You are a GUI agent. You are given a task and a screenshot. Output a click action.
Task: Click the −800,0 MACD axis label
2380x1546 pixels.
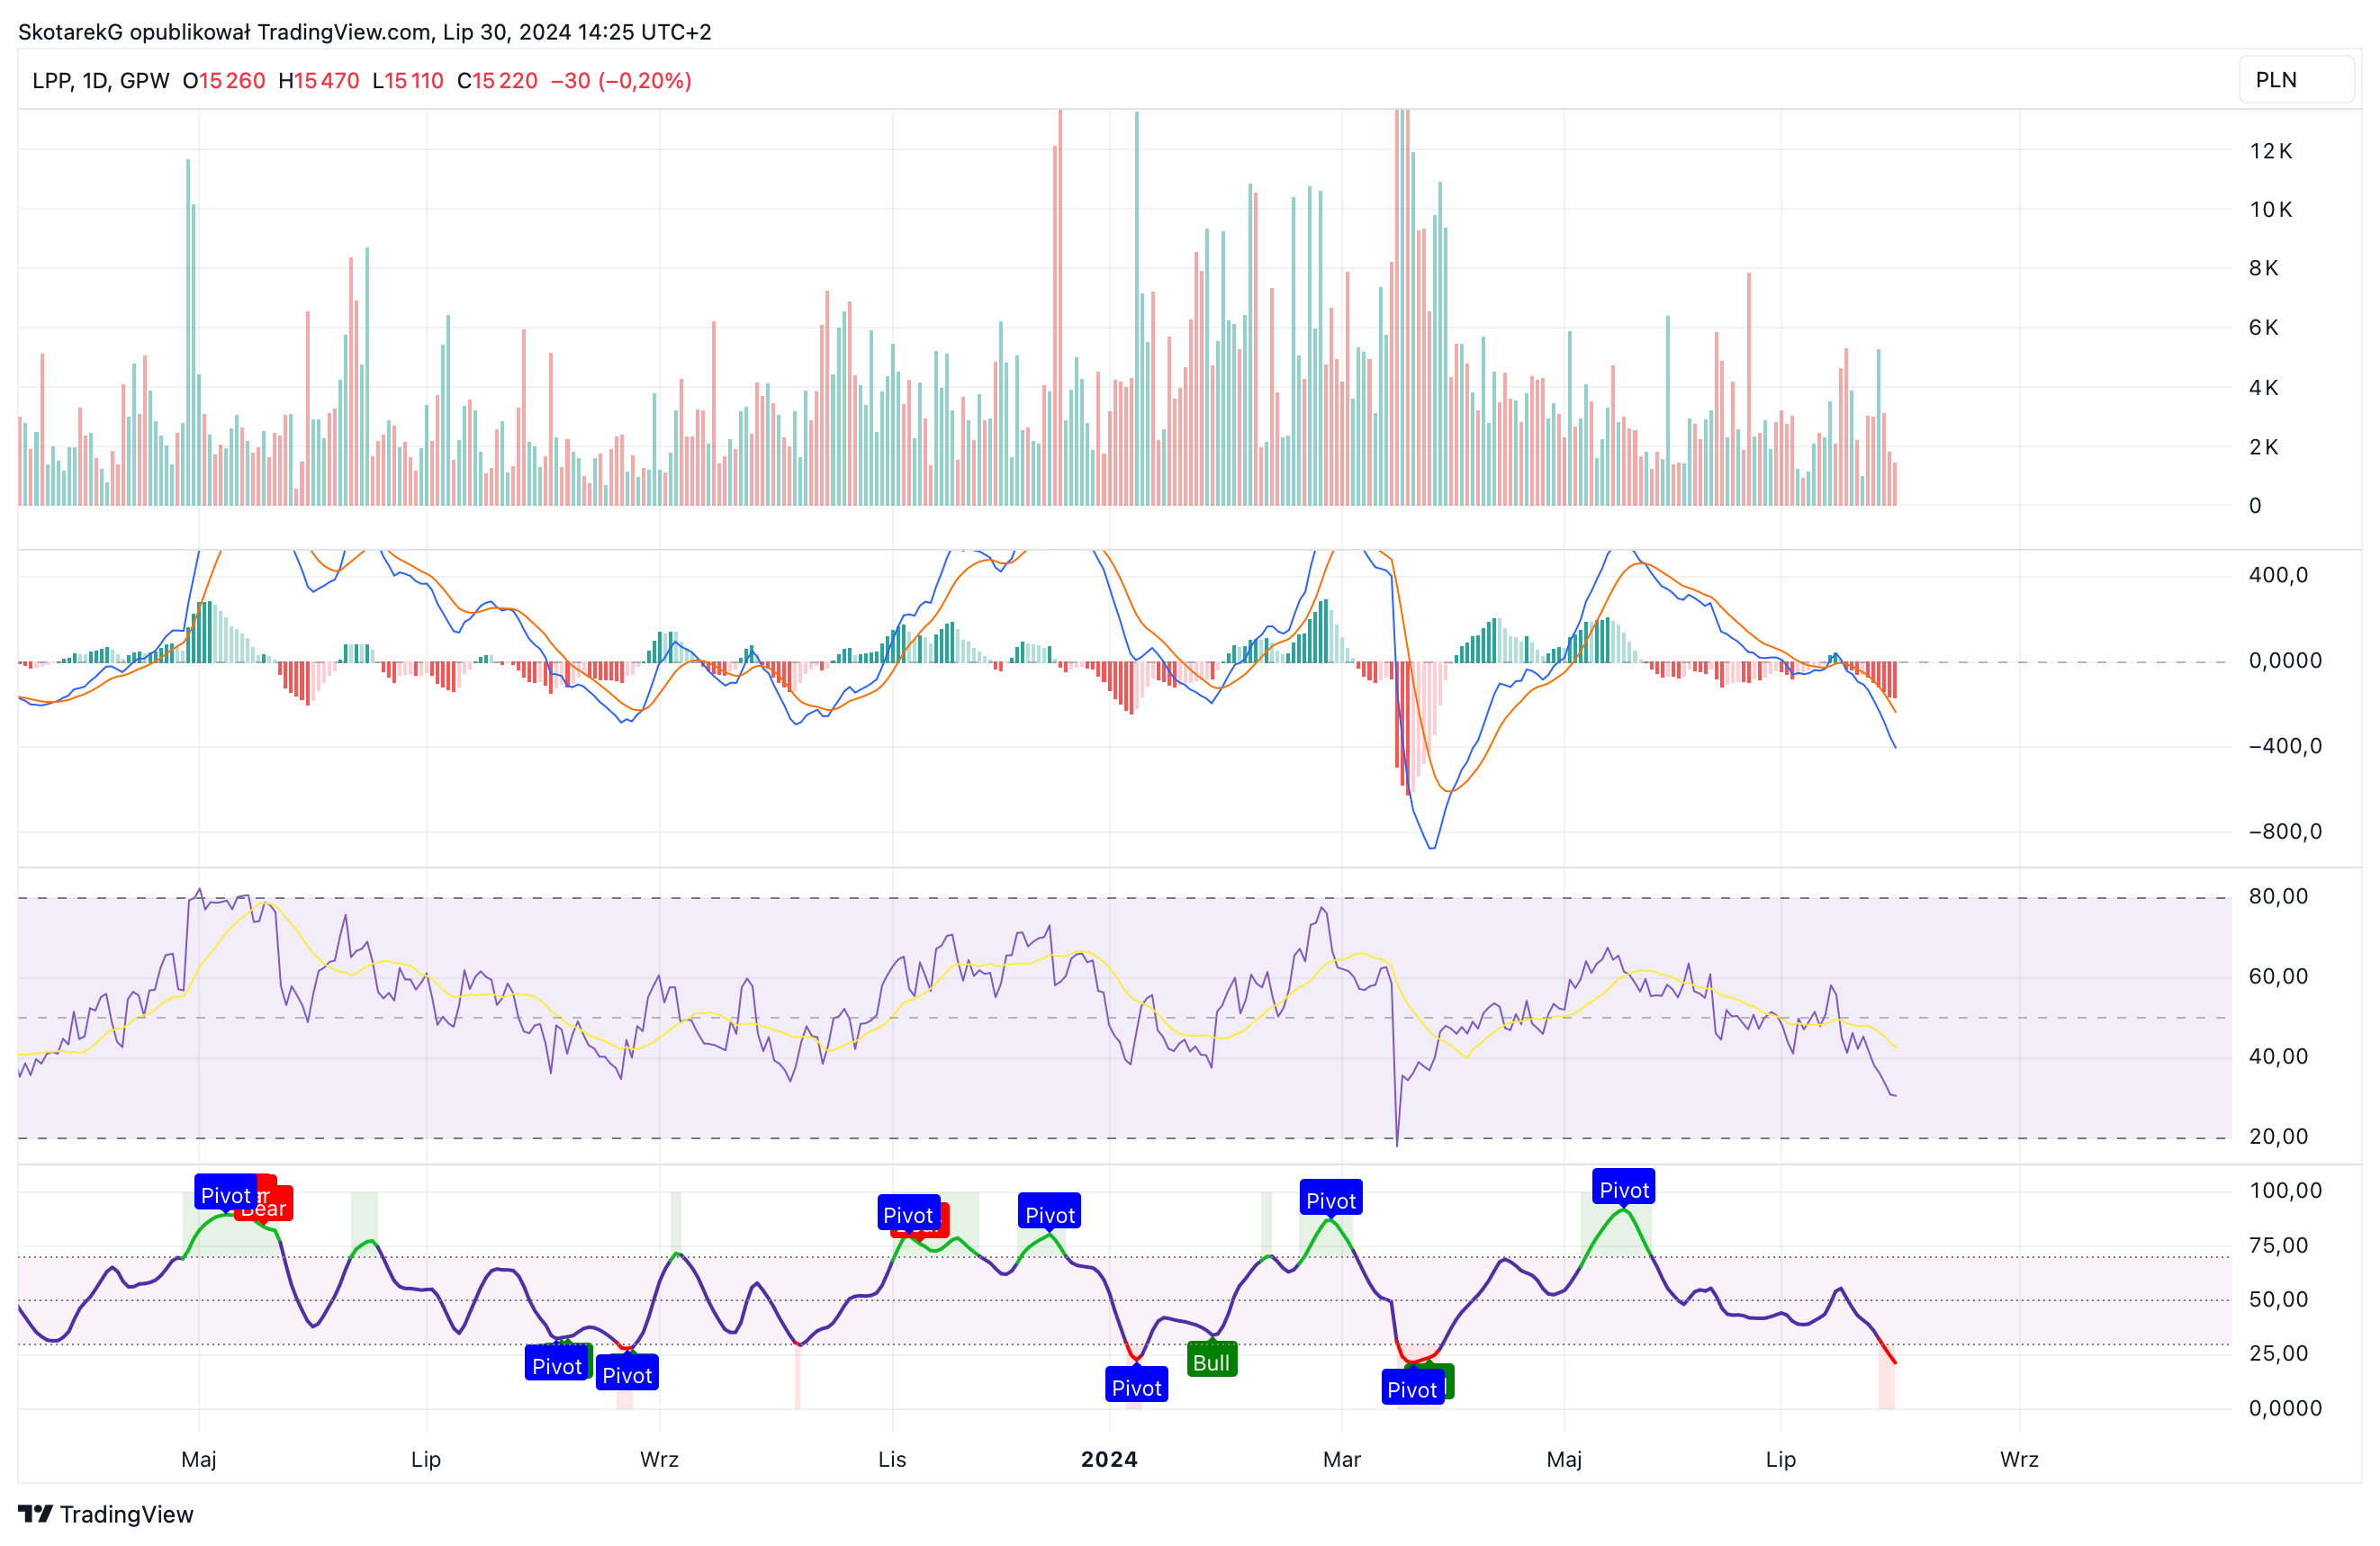coord(2285,832)
